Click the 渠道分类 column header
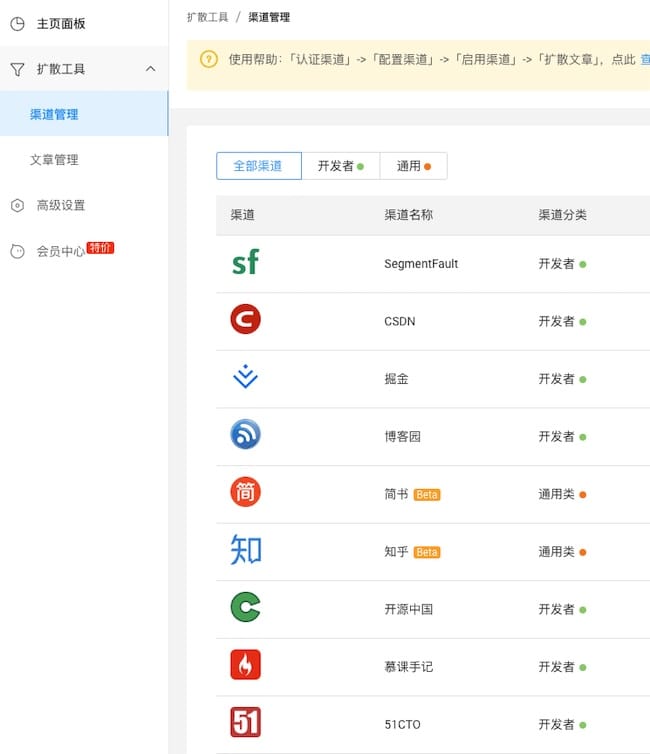Screen dimensions: 650x754 (x=562, y=215)
